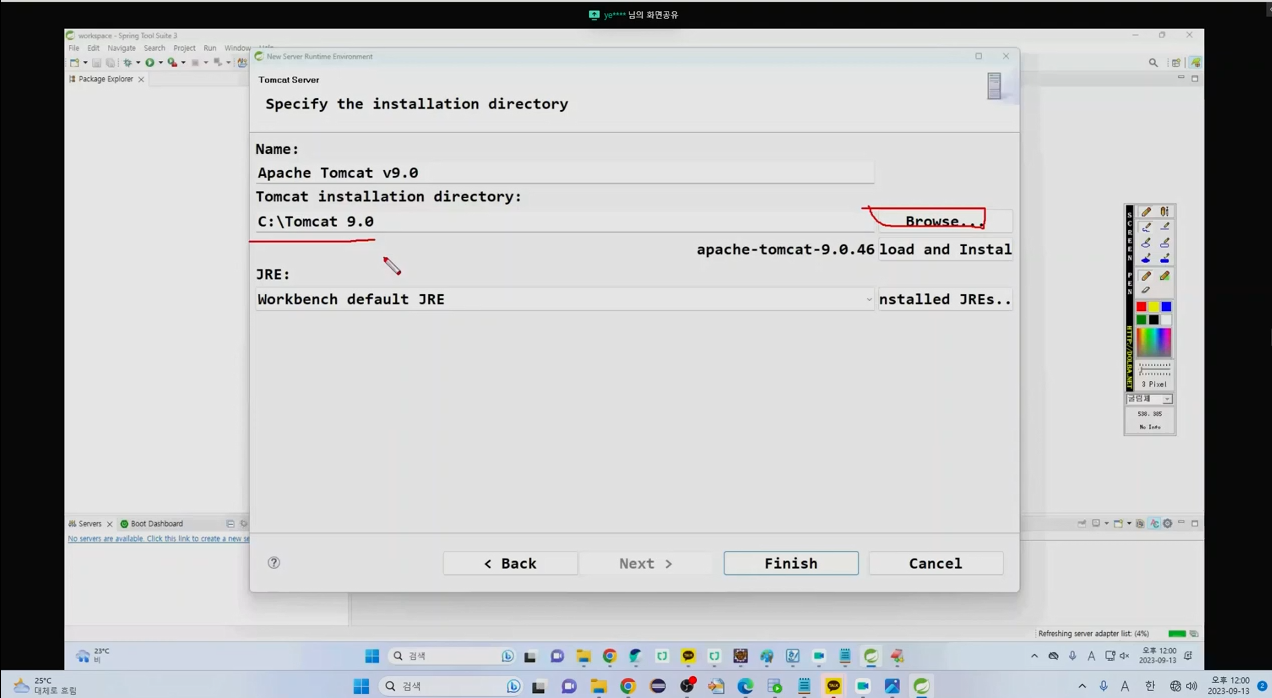Select the filled ellipse pen tool
1272x698 pixels.
point(1146,258)
